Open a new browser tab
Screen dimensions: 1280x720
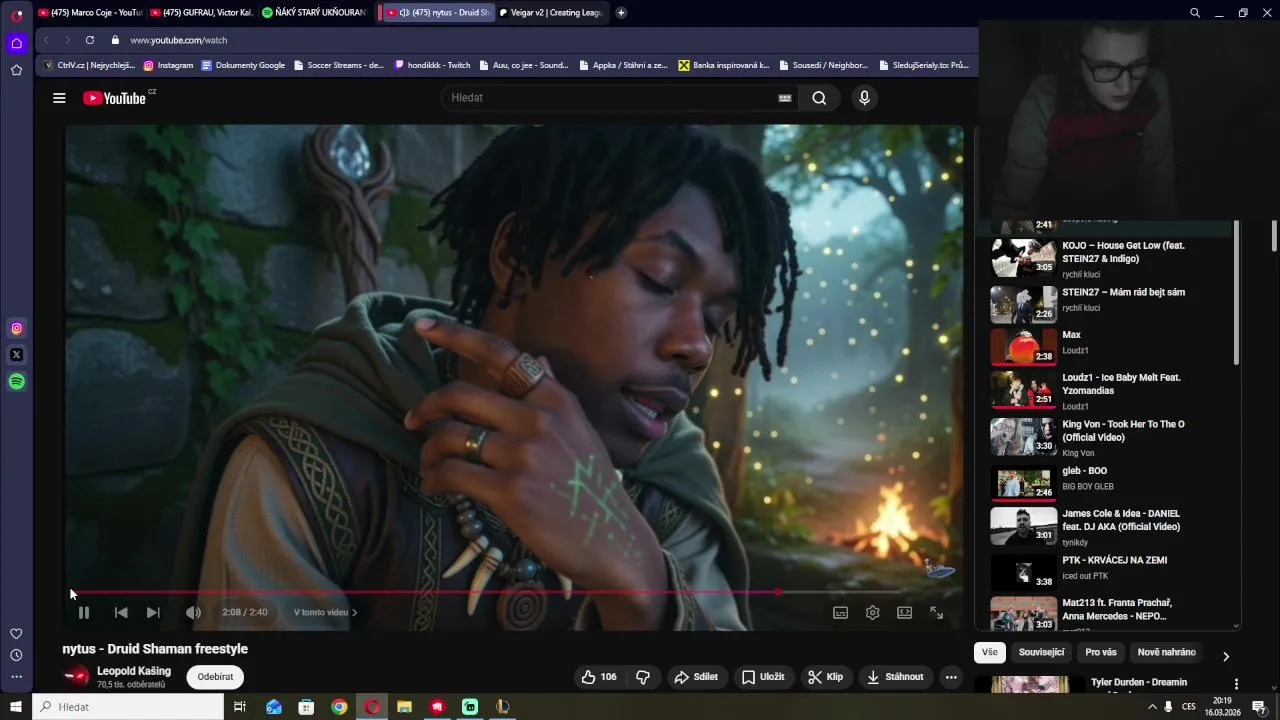click(621, 13)
